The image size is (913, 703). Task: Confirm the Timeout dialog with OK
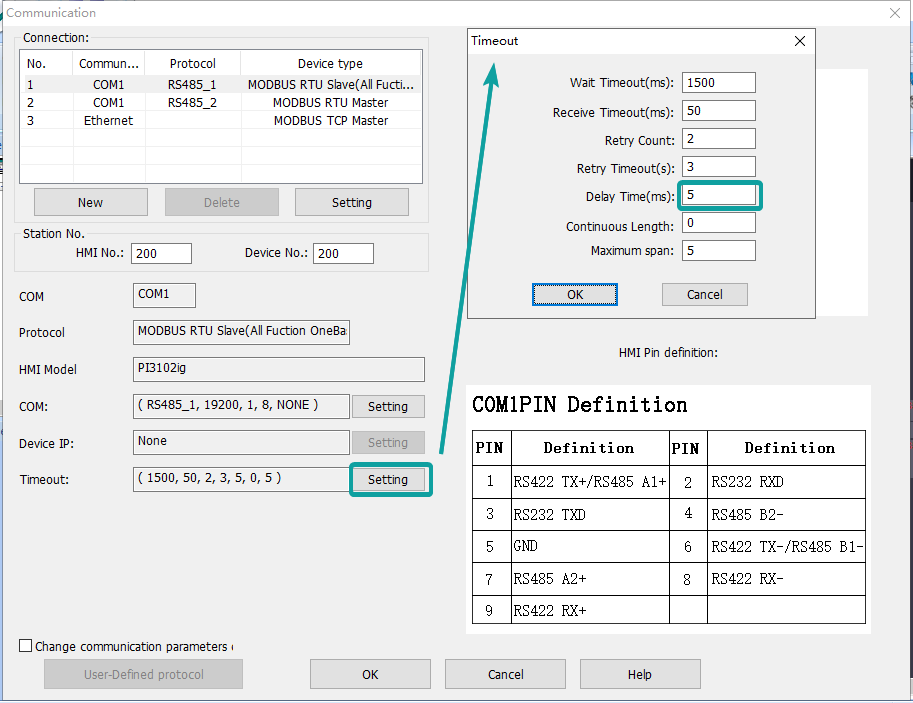click(x=575, y=295)
